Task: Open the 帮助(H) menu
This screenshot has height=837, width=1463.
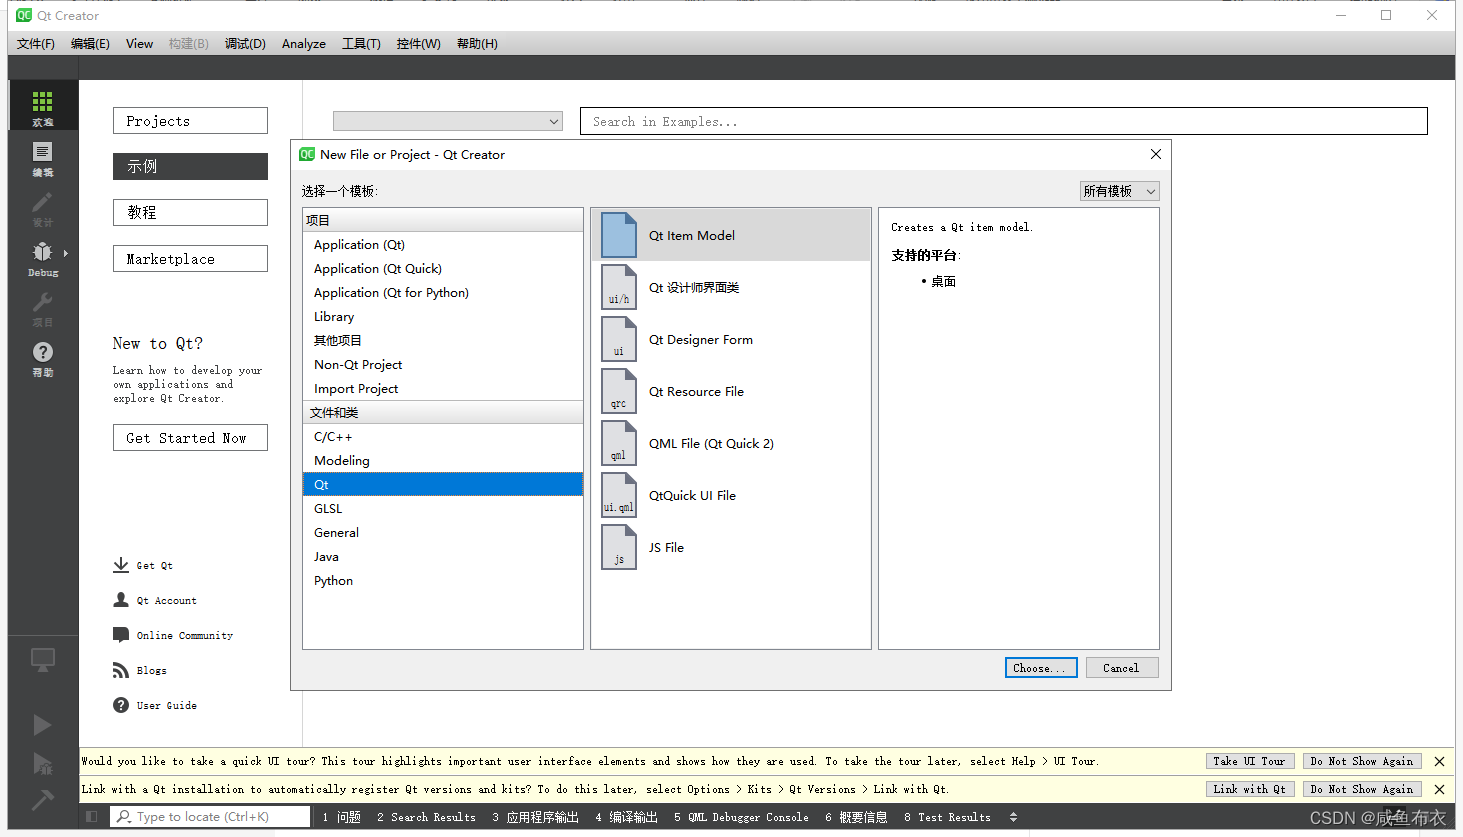Action: click(x=477, y=43)
